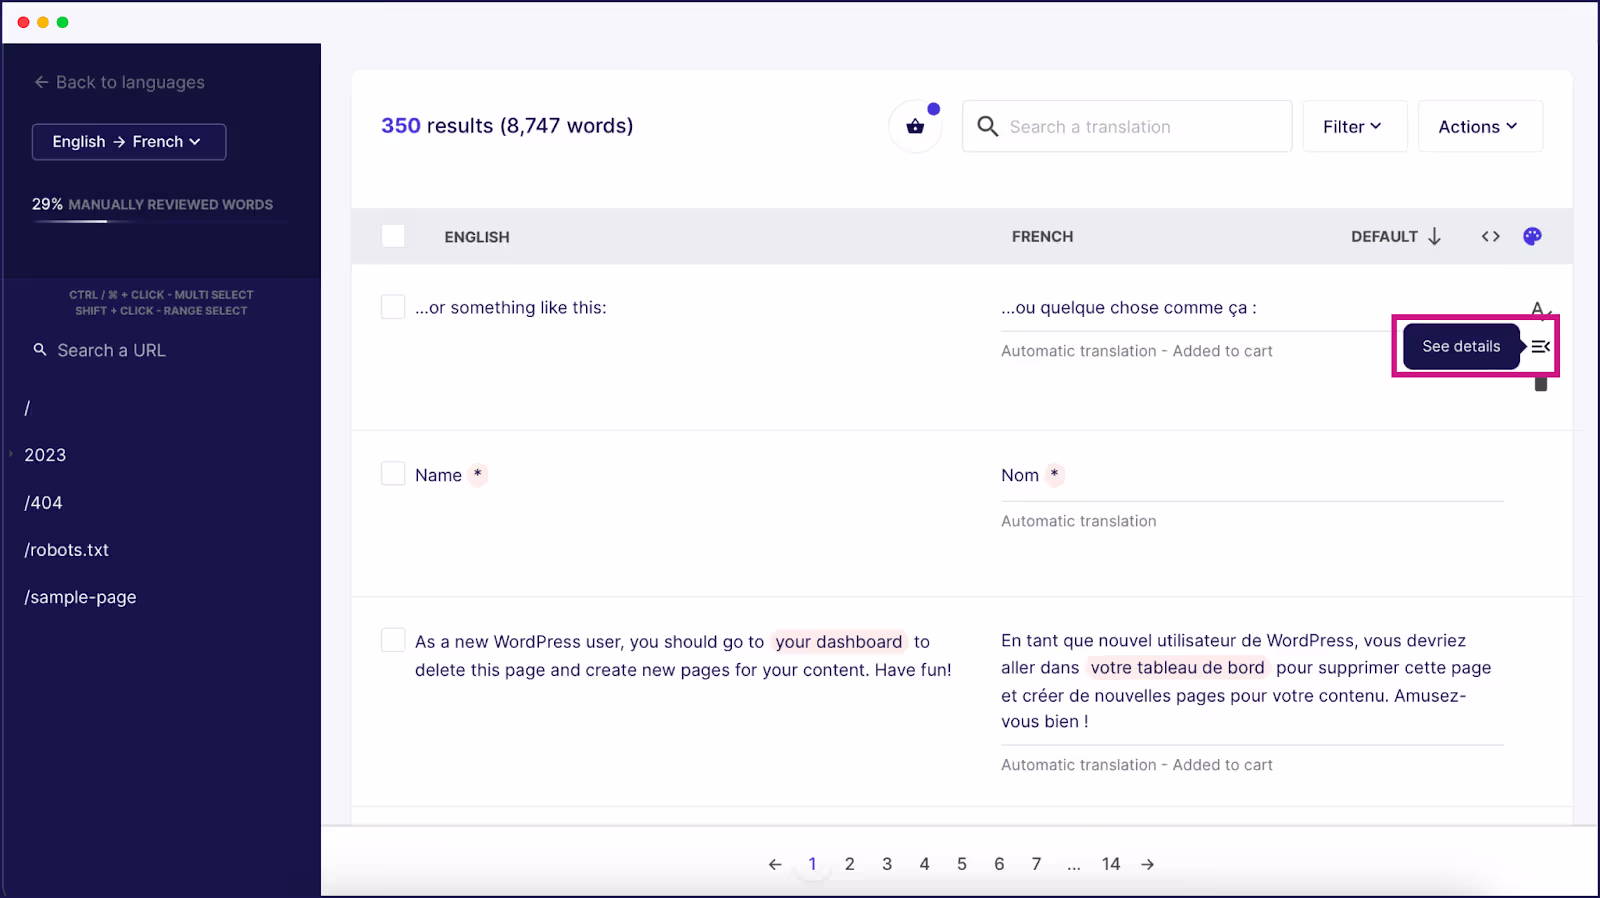Select the /robots.txt URL

click(x=66, y=550)
